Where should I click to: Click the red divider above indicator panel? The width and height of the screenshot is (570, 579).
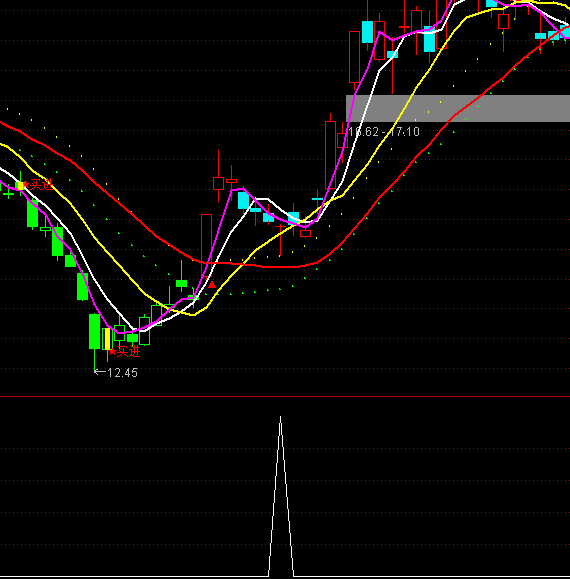tap(285, 397)
